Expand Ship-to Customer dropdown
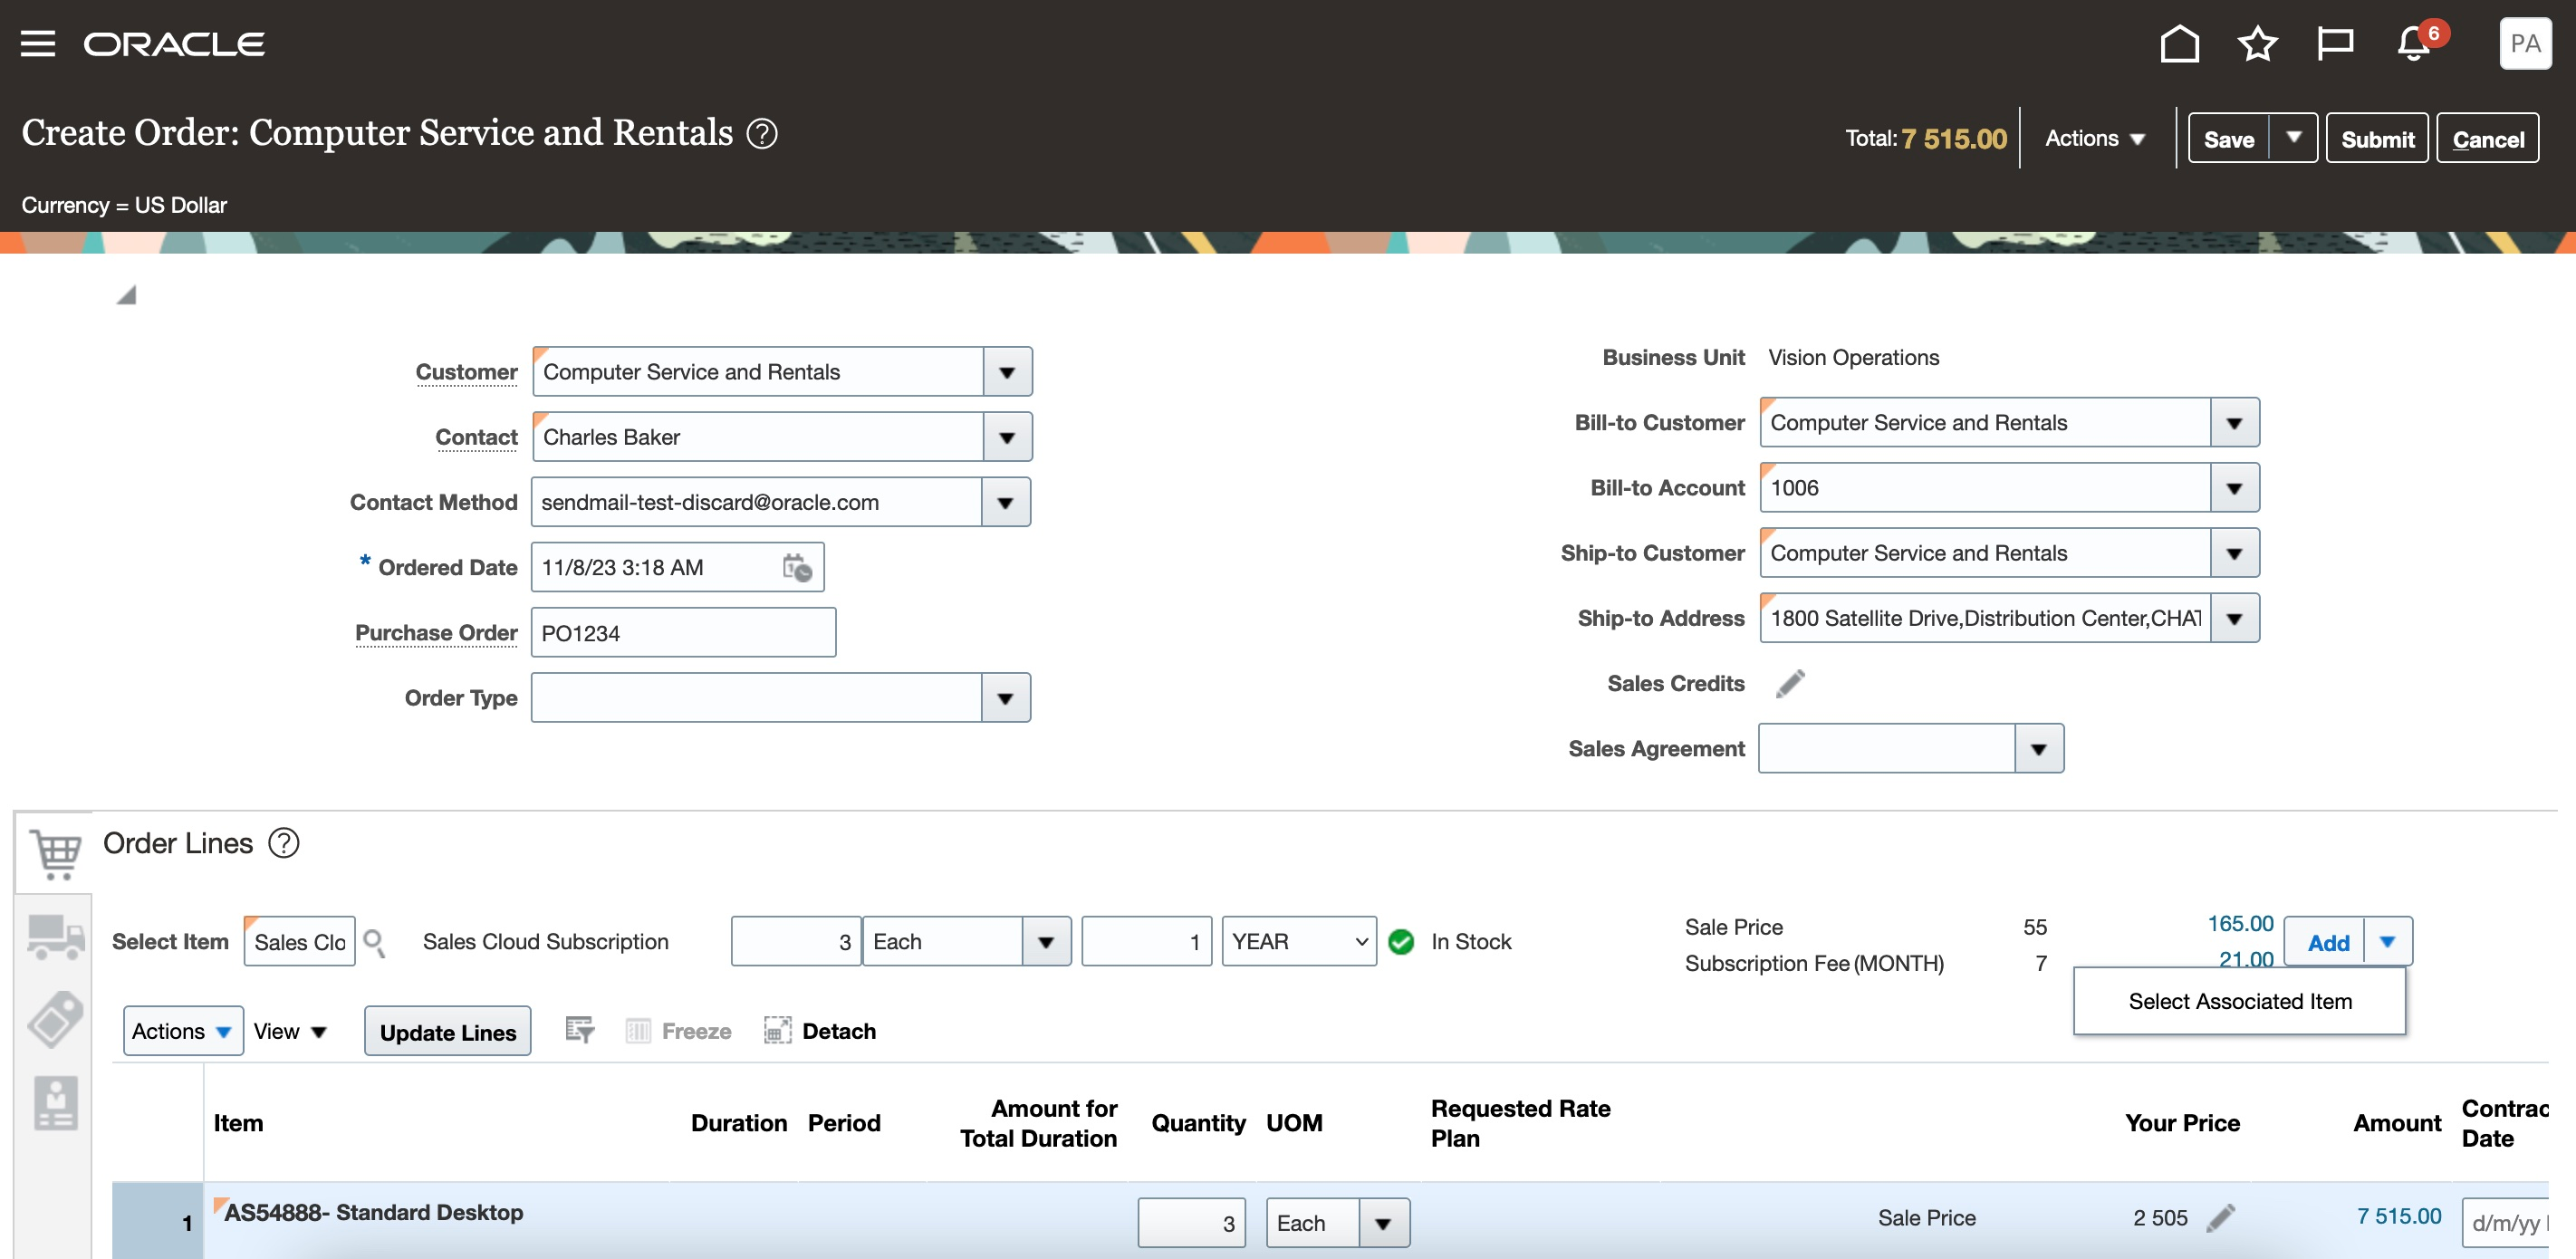 (x=2234, y=553)
